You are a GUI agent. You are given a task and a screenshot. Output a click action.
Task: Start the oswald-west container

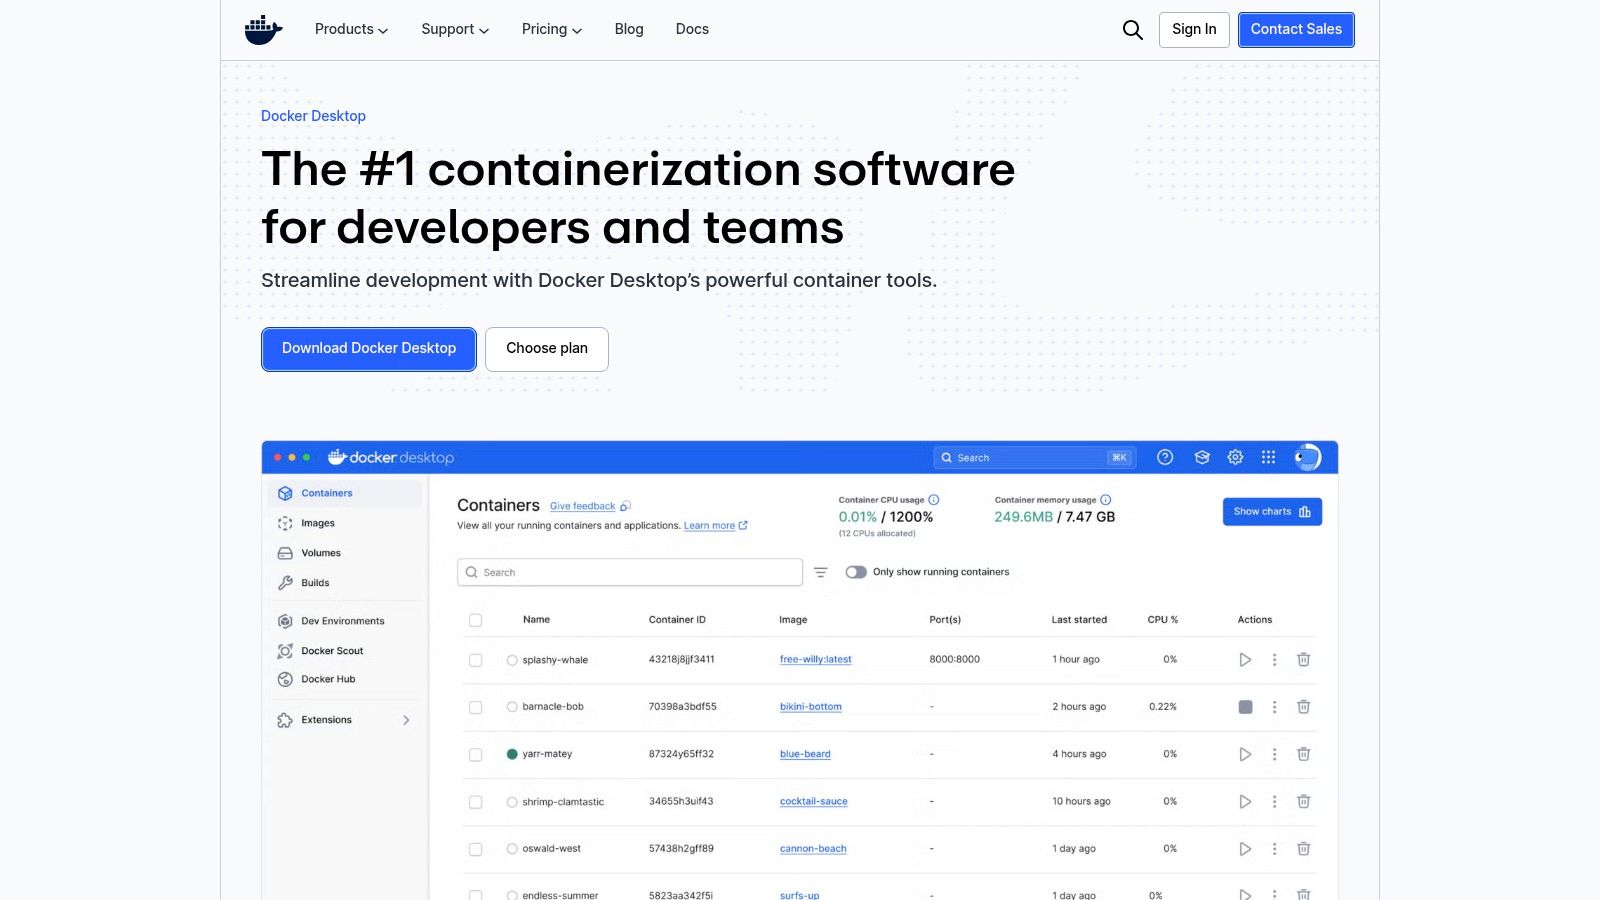[1245, 849]
